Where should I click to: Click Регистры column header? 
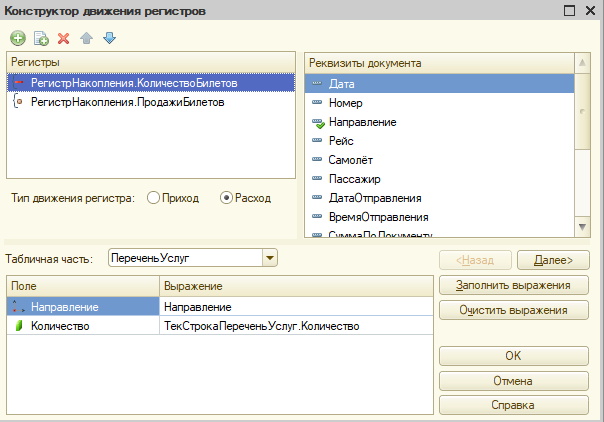pyautogui.click(x=151, y=62)
